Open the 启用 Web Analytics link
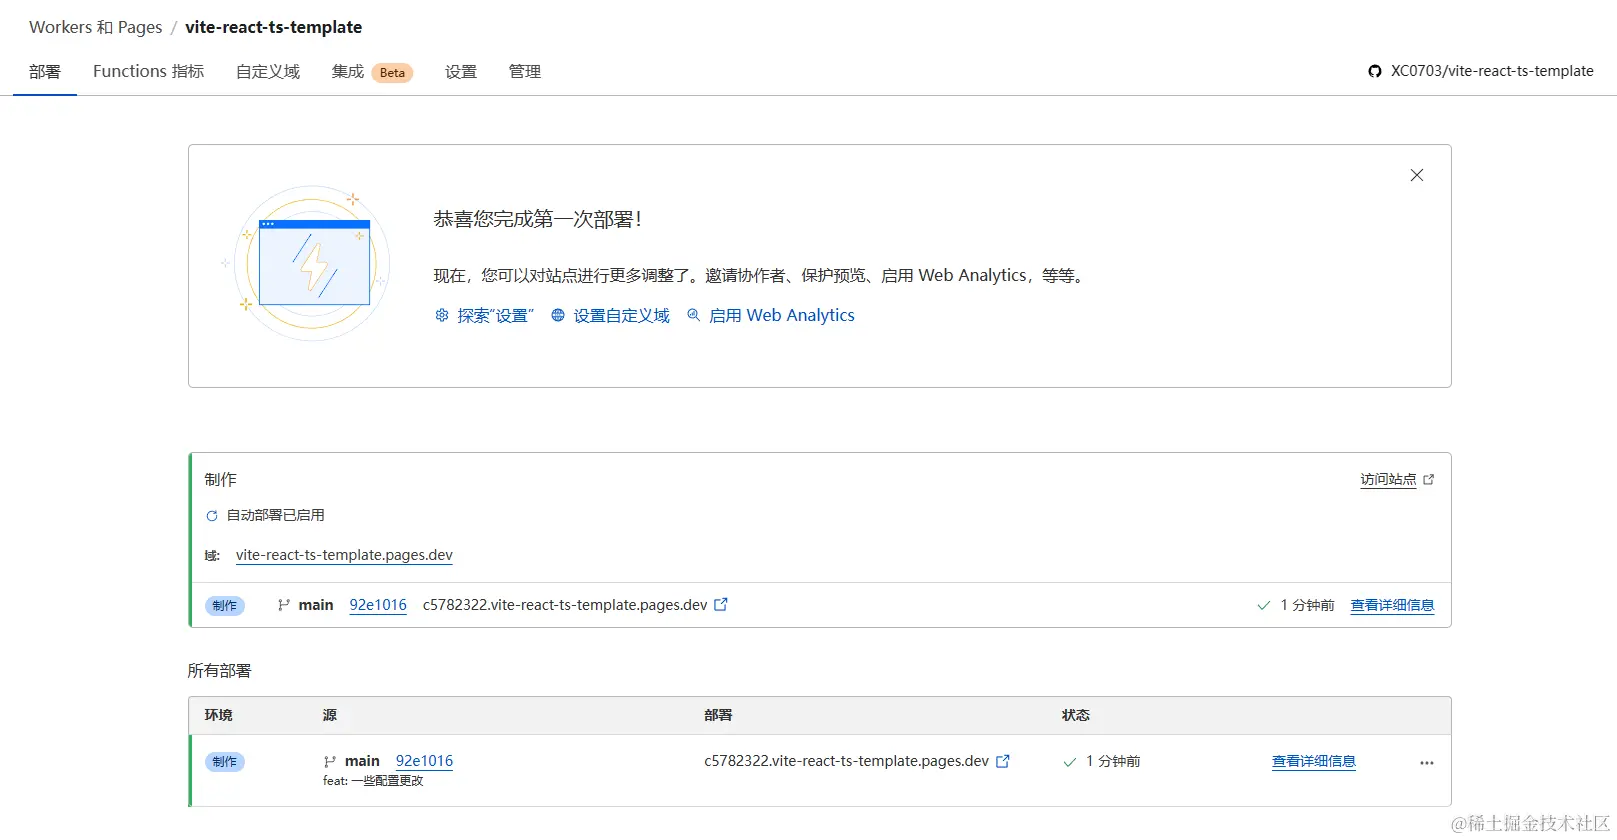The width and height of the screenshot is (1617, 840). (782, 316)
